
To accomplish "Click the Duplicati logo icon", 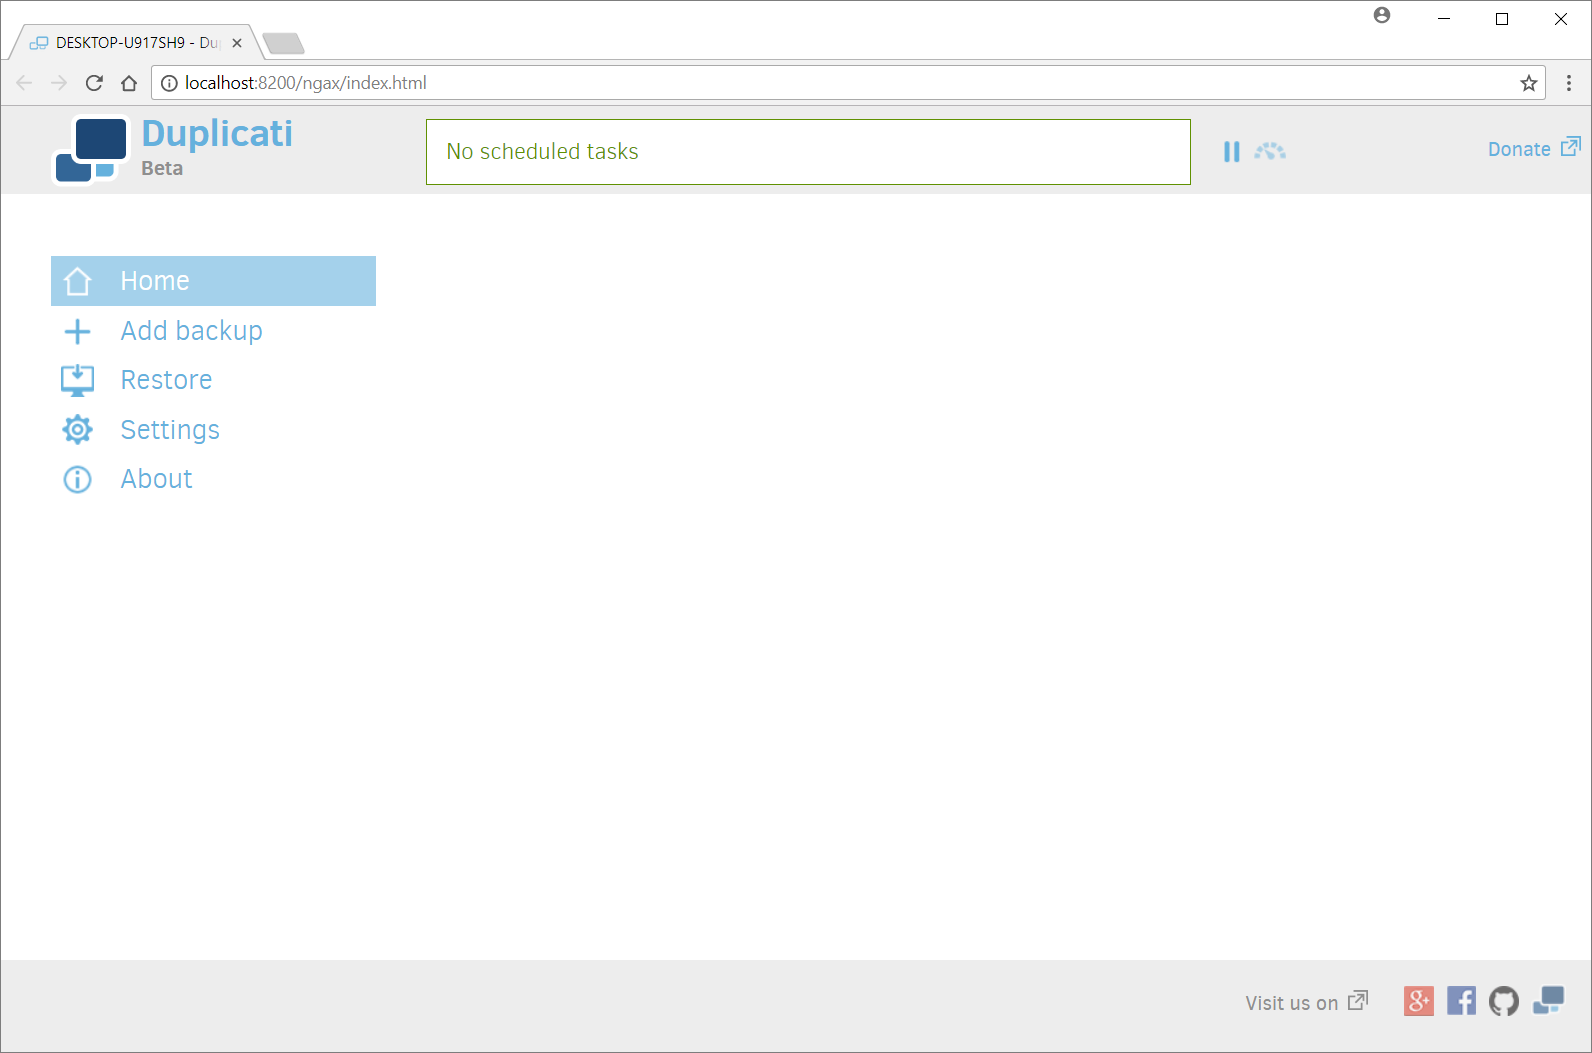I will coord(91,150).
